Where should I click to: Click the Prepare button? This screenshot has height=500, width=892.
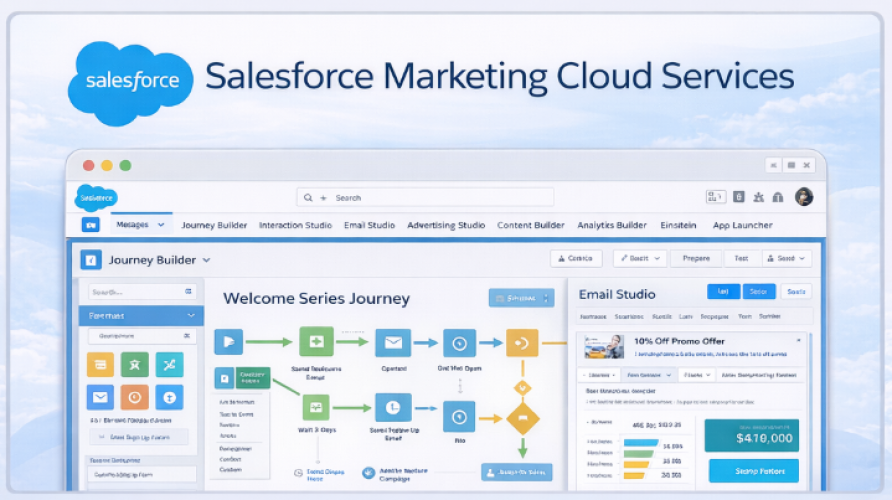tap(696, 258)
